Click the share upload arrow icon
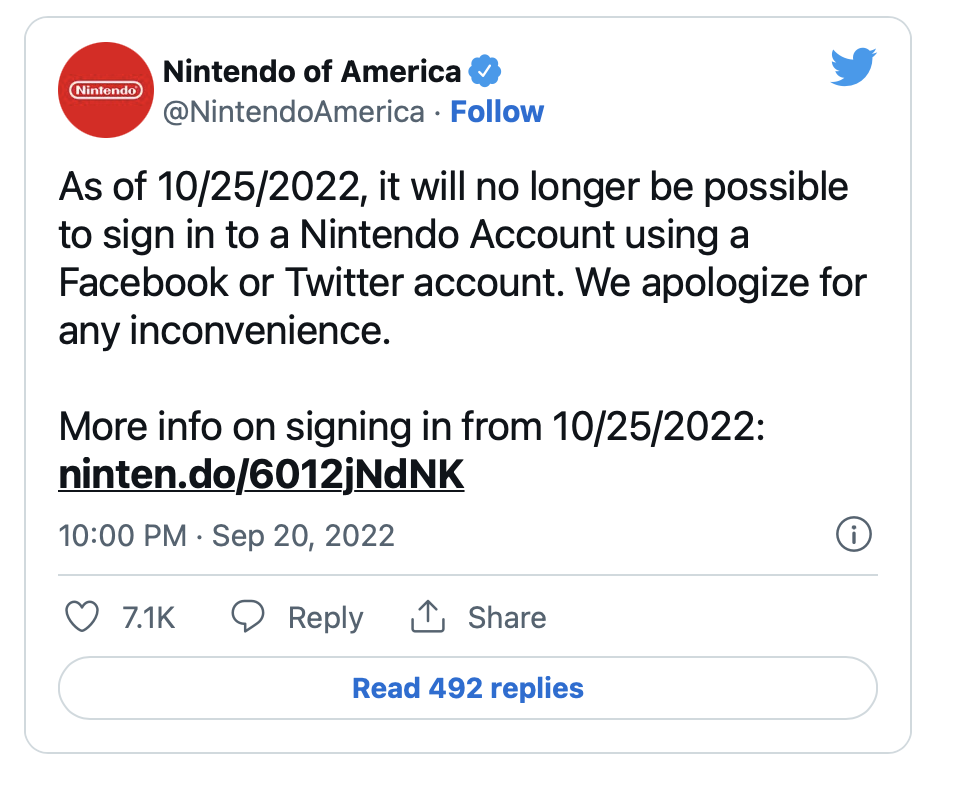This screenshot has height=806, width=954. tap(428, 616)
